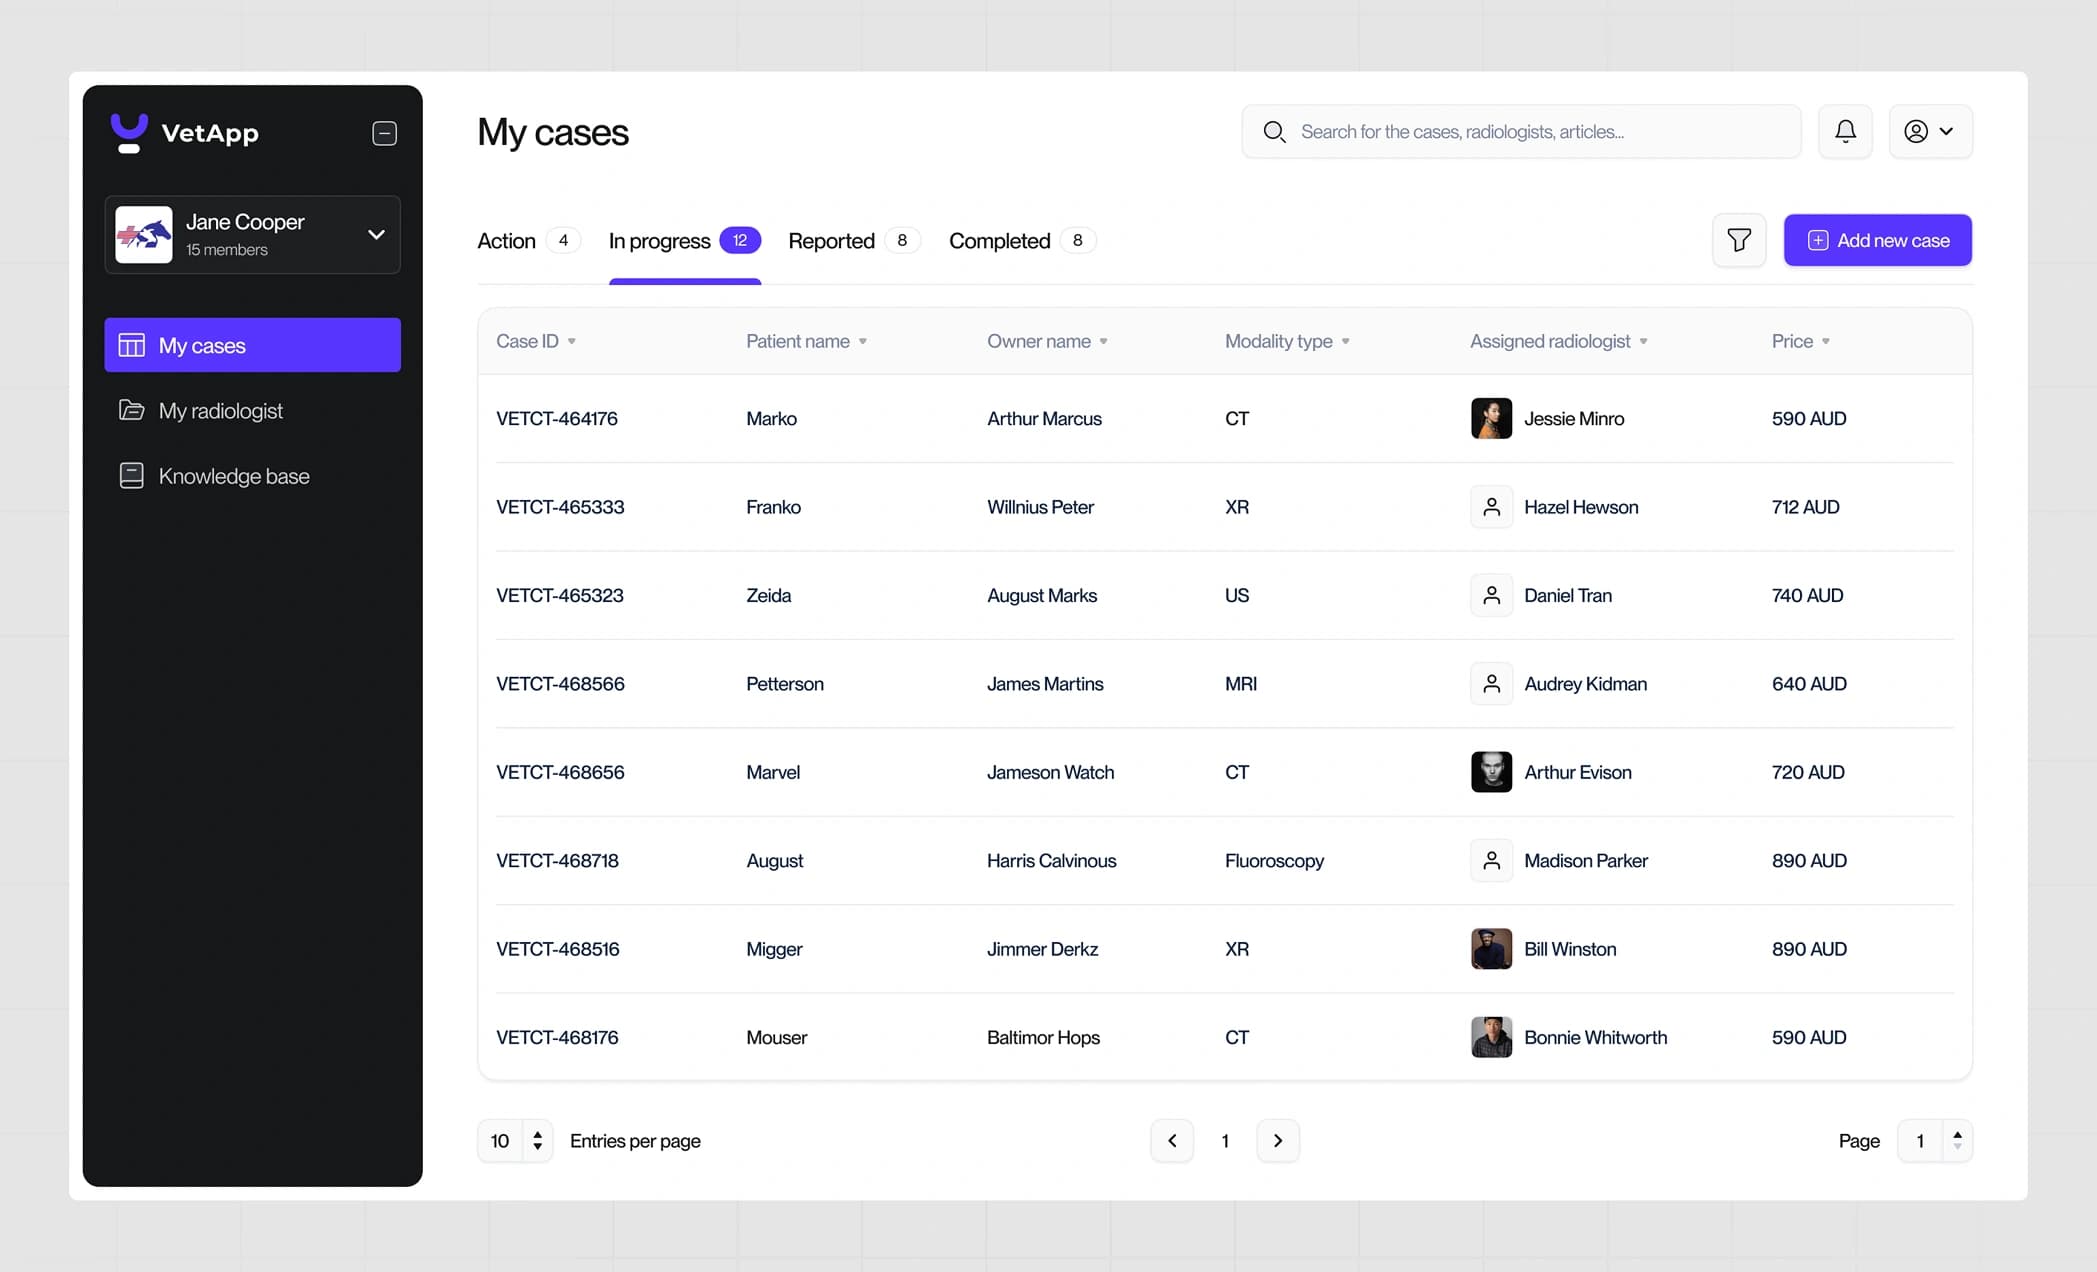Open the filter funnel button

click(x=1739, y=240)
